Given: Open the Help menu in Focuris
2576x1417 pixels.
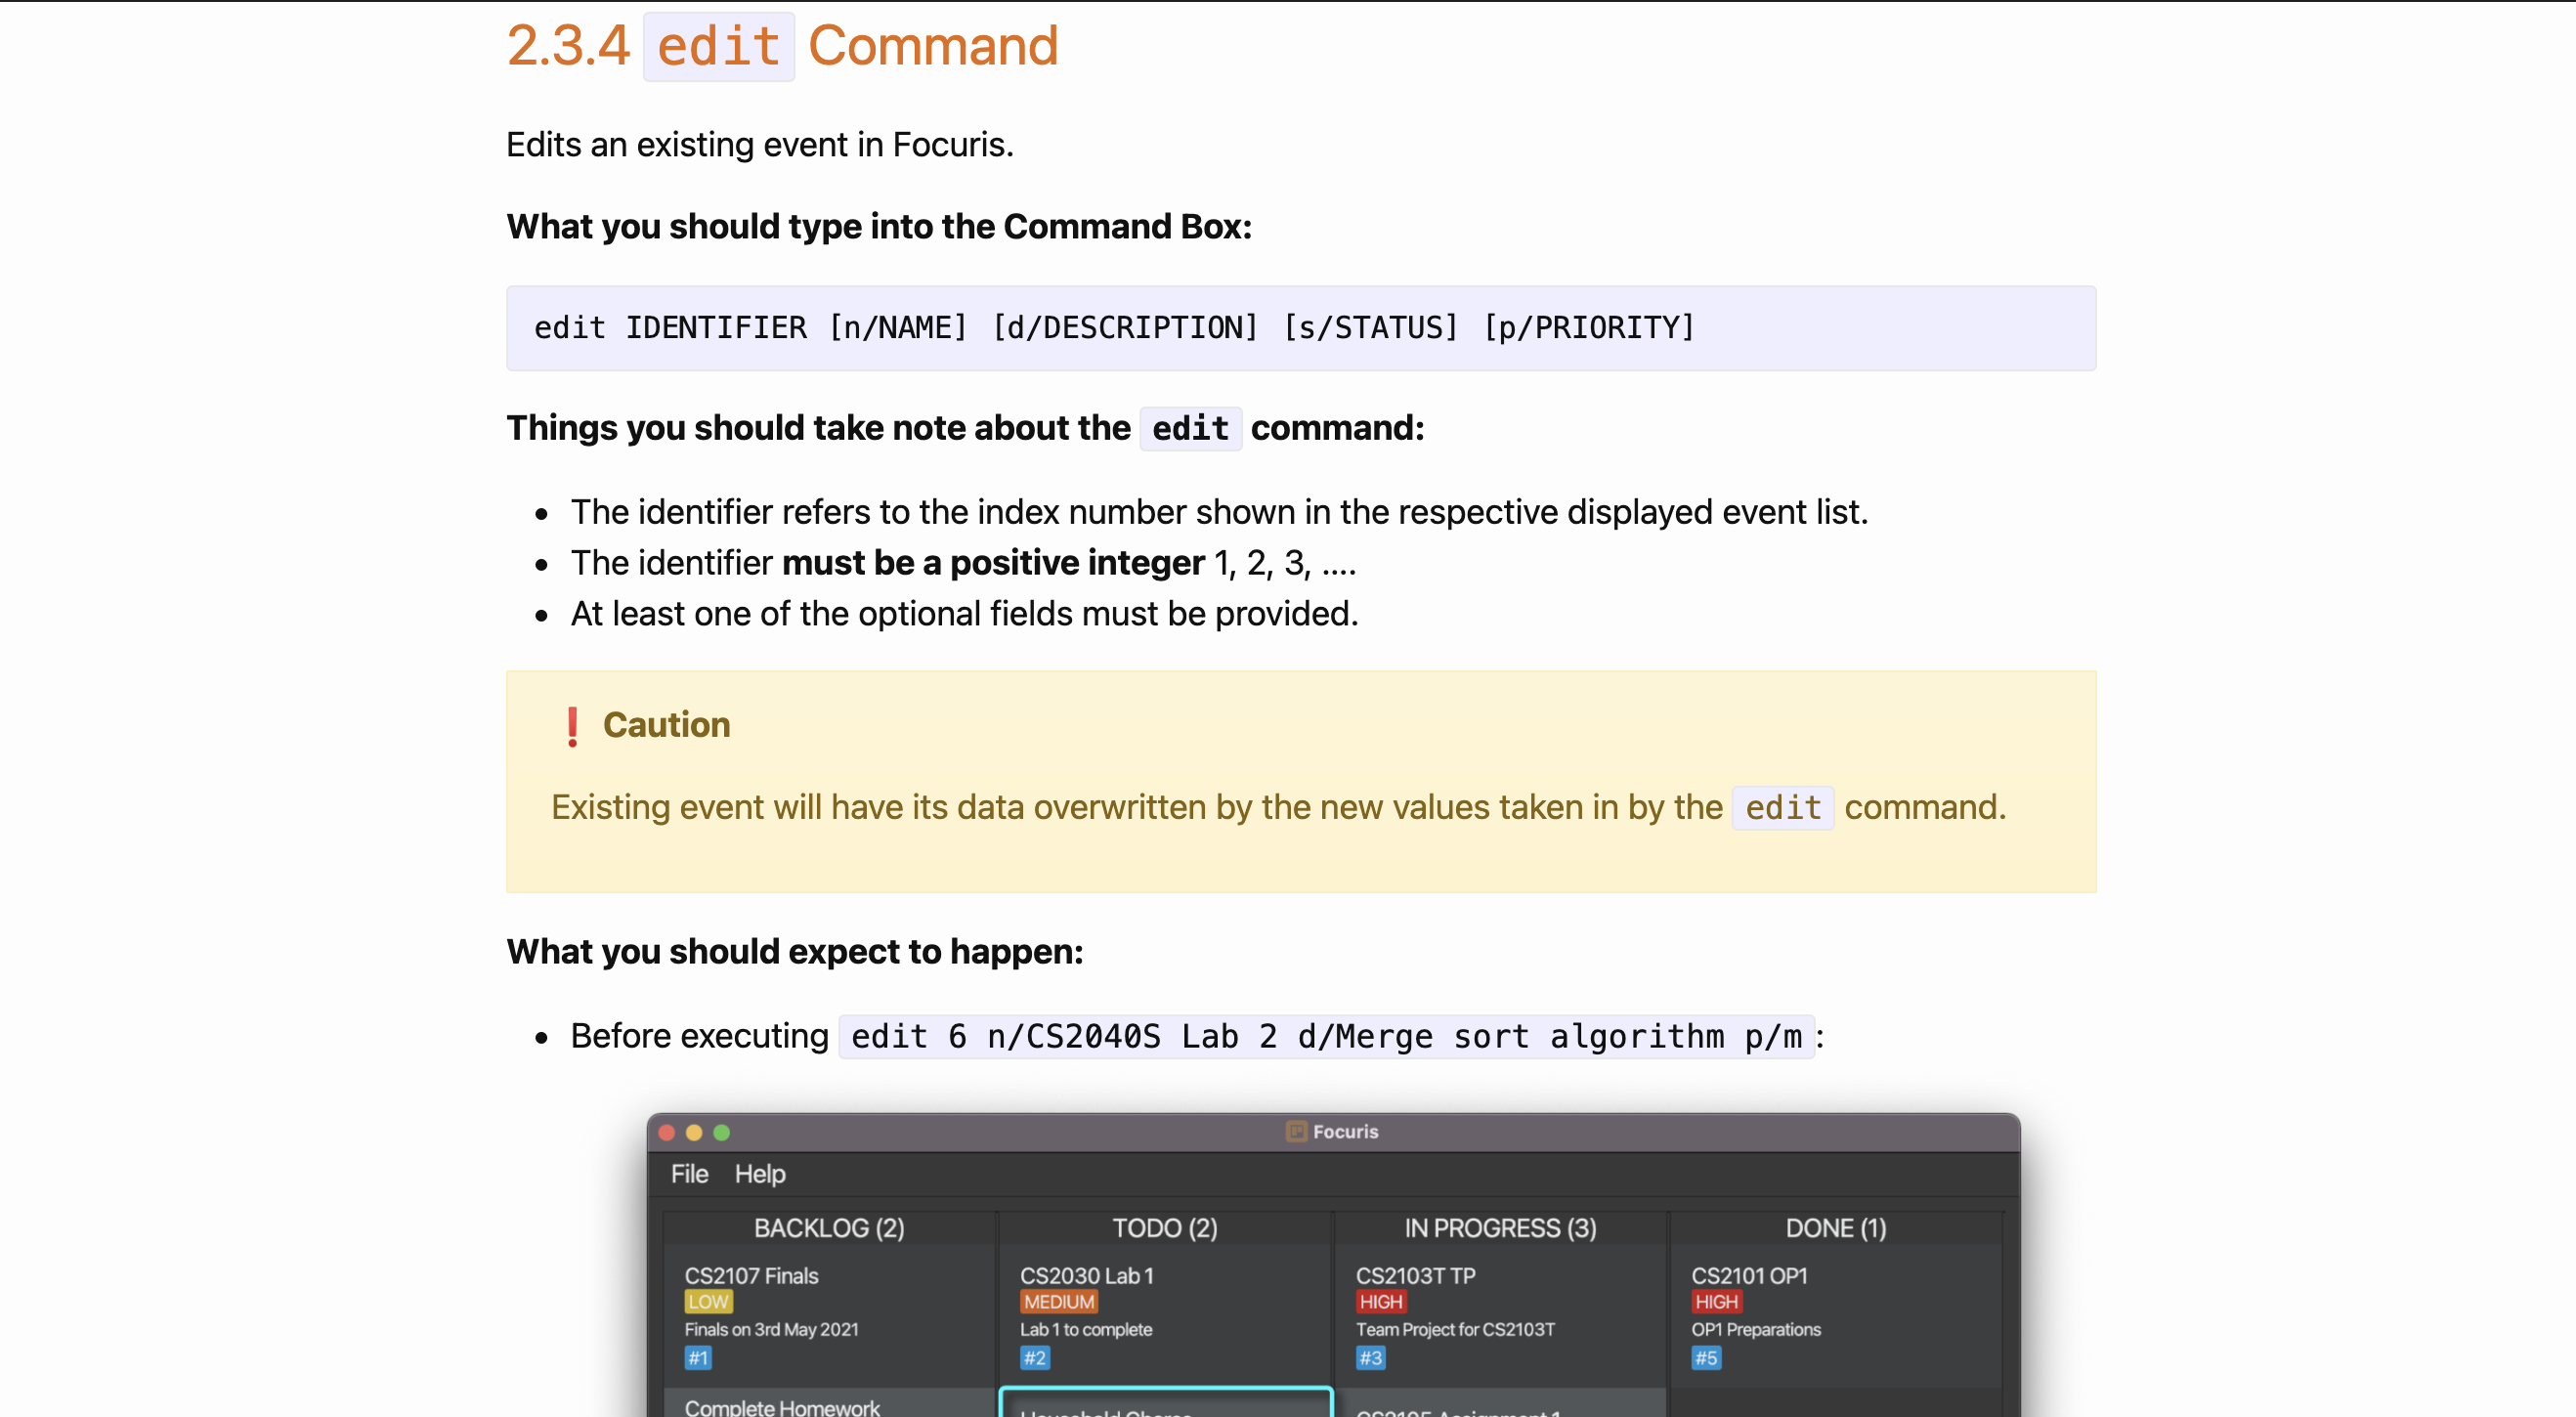Looking at the screenshot, I should tap(759, 1173).
